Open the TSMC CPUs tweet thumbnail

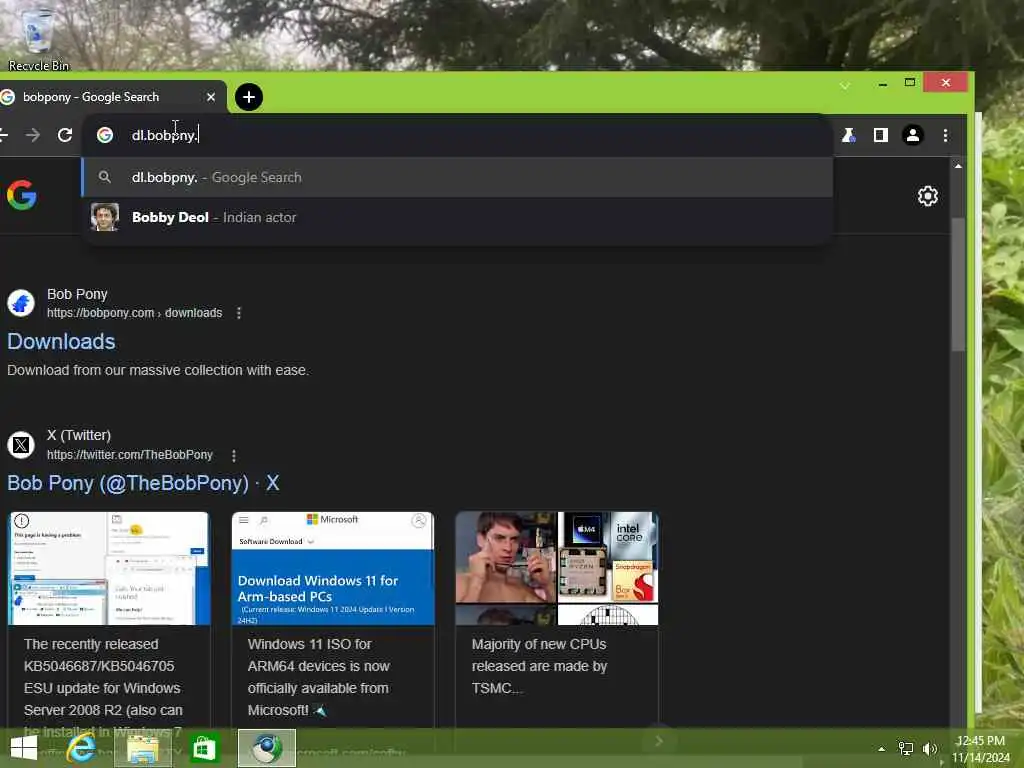(557, 568)
